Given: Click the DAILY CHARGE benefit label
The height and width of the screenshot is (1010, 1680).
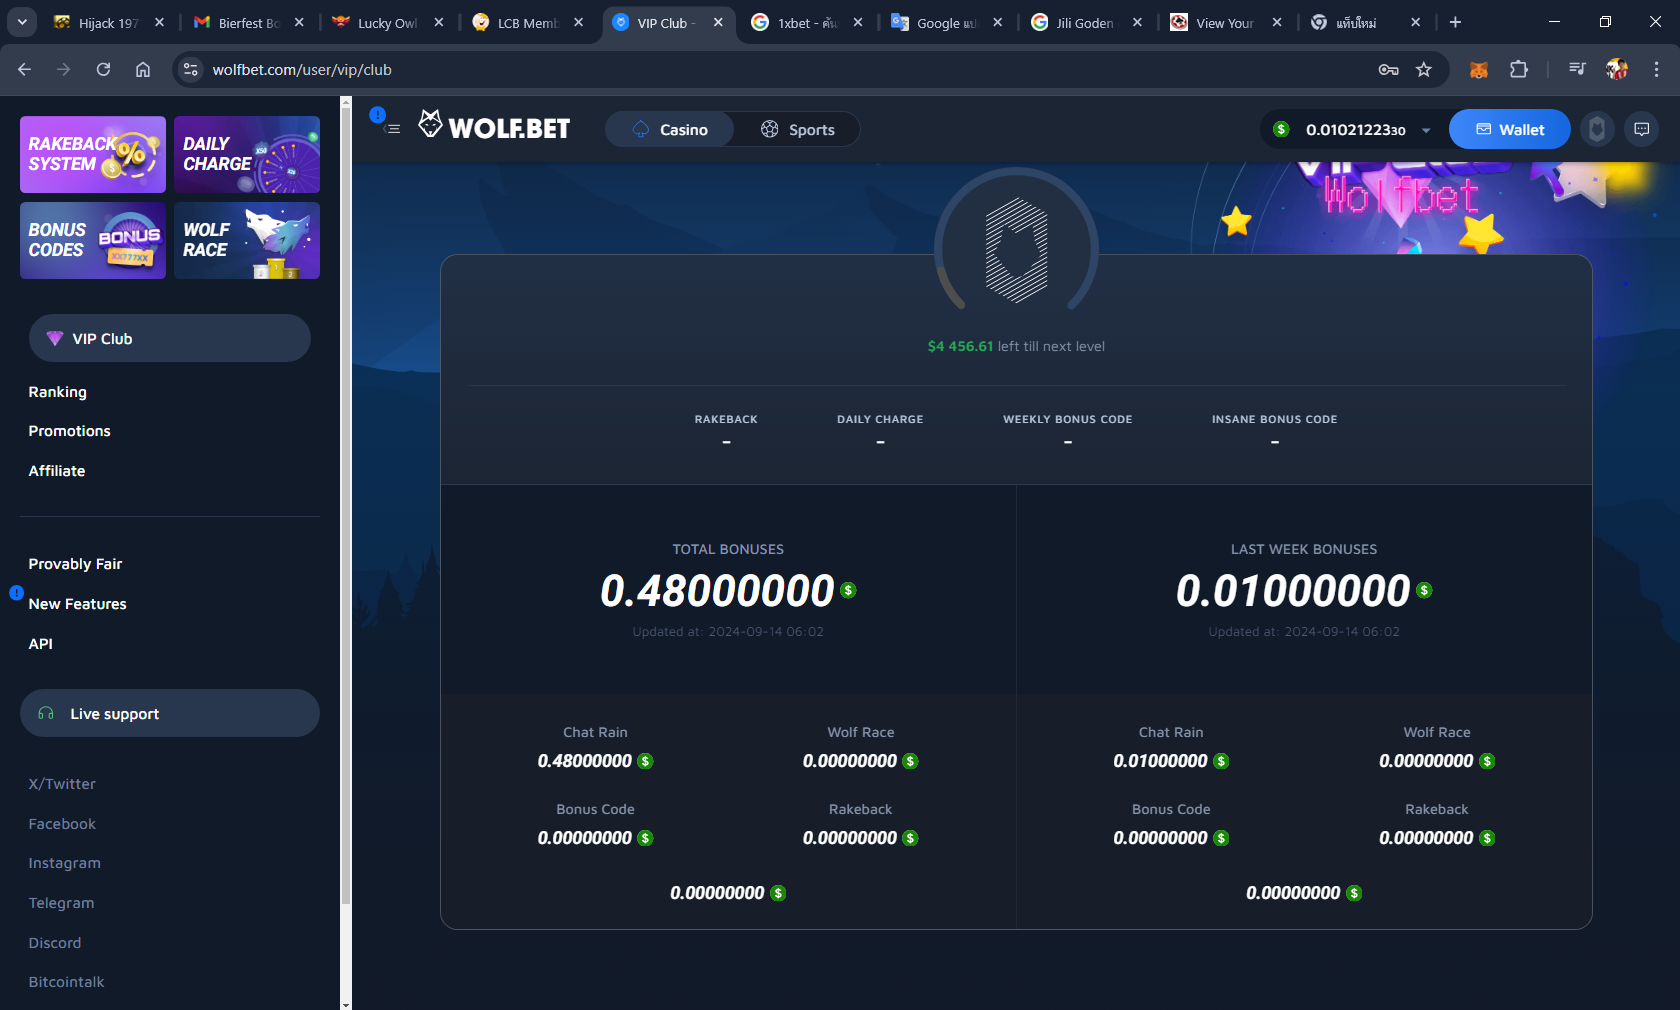Looking at the screenshot, I should click(x=880, y=419).
